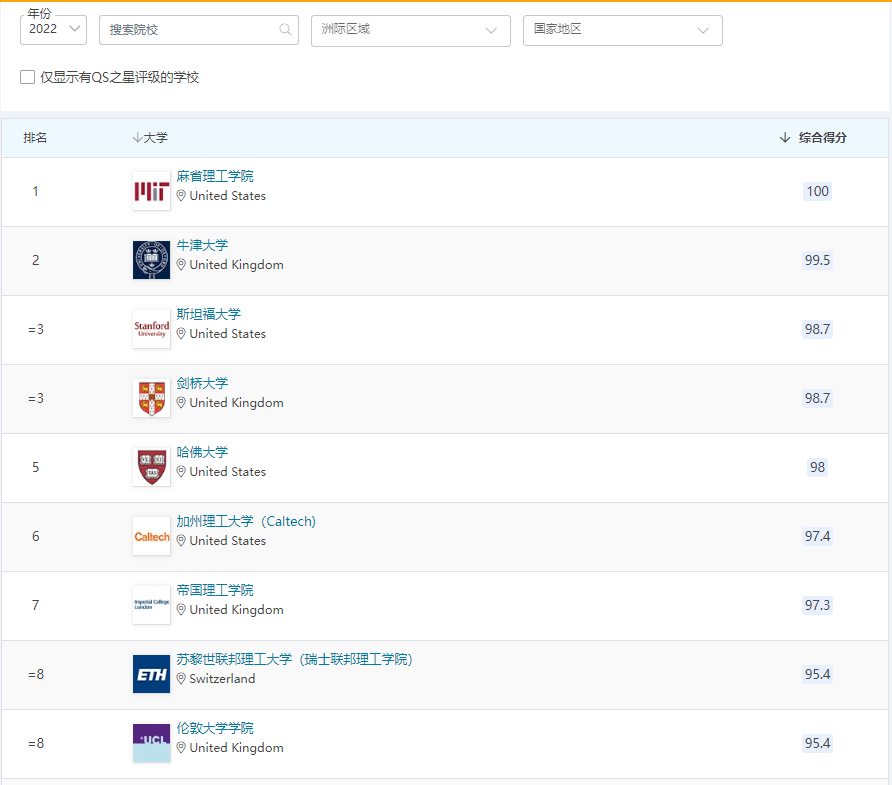Image resolution: width=892 pixels, height=785 pixels.
Task: Open 伦敦大学学院 university link
Action: 215,728
